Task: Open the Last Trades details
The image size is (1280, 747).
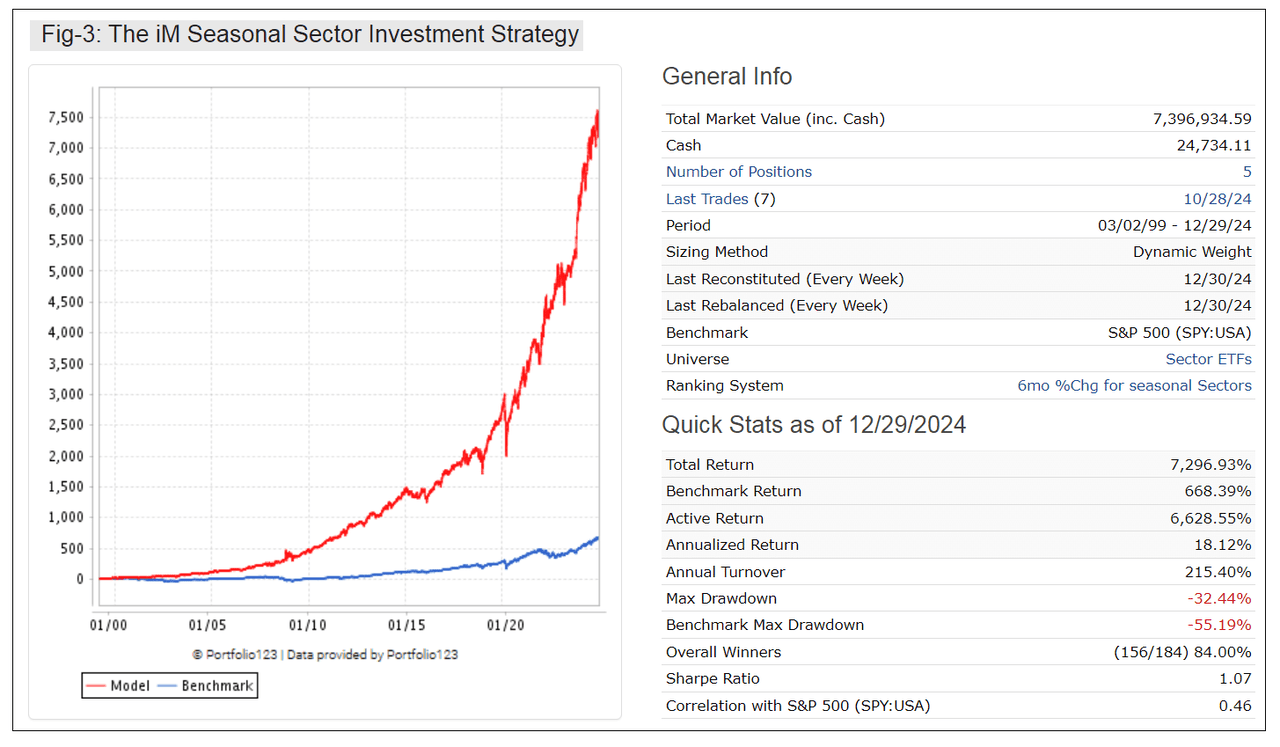Action: point(707,198)
